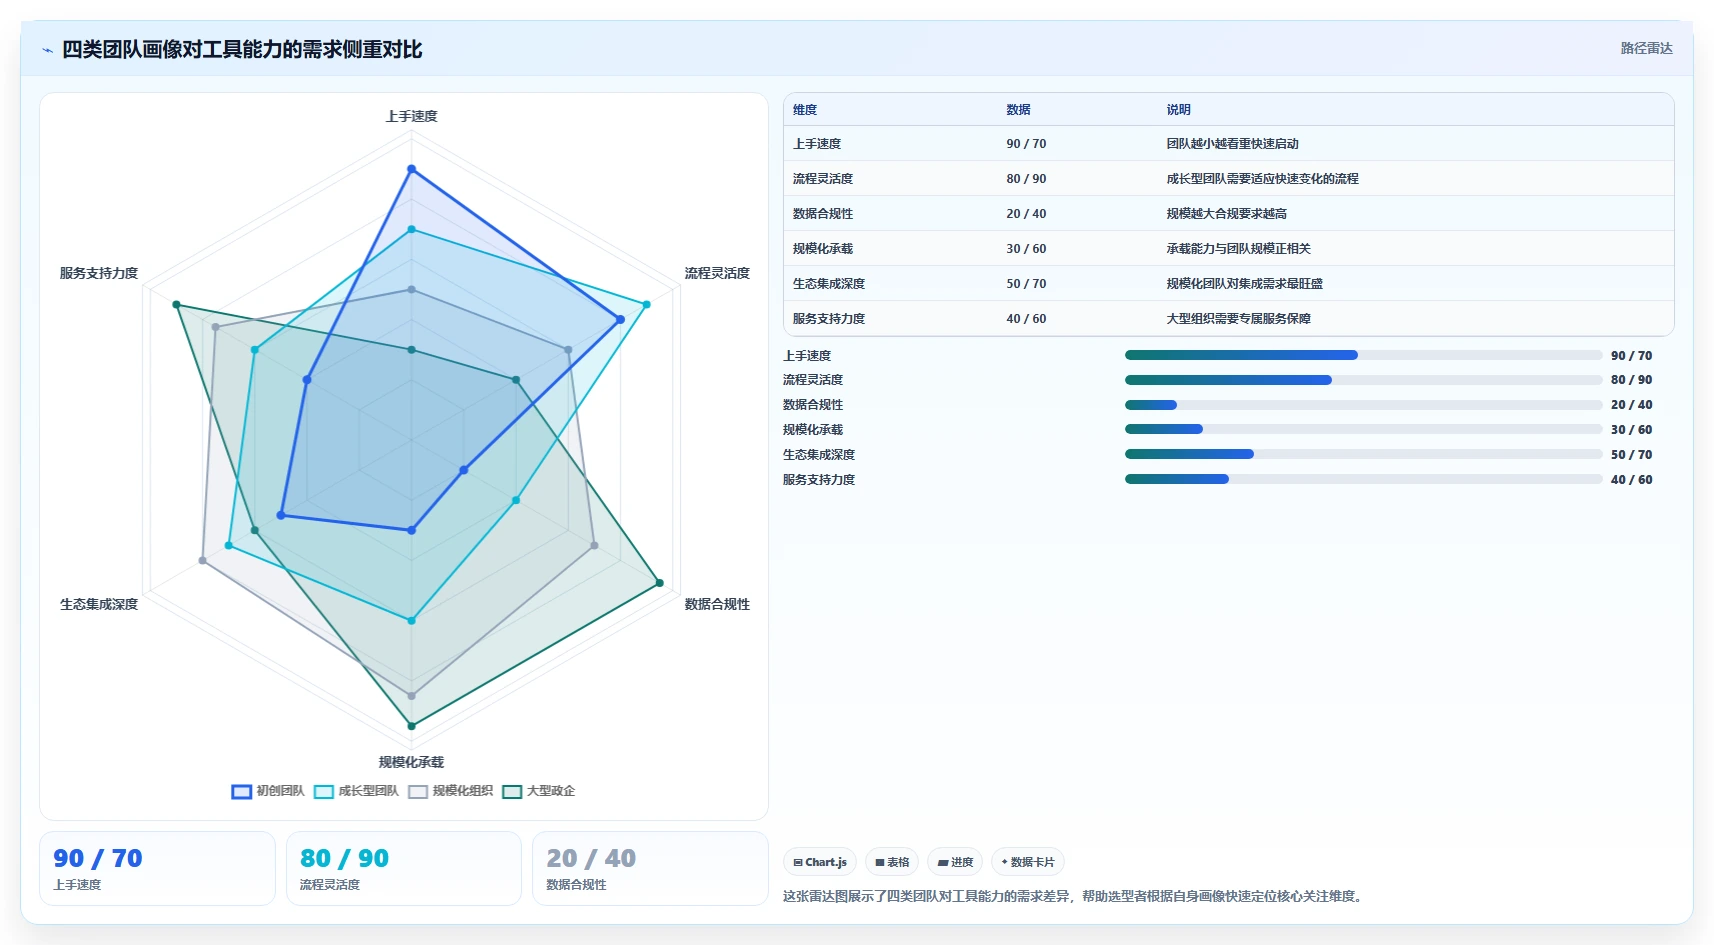Click 大型政企 data point on 服务支持力度 axis
Image resolution: width=1714 pixels, height=945 pixels.
click(176, 304)
